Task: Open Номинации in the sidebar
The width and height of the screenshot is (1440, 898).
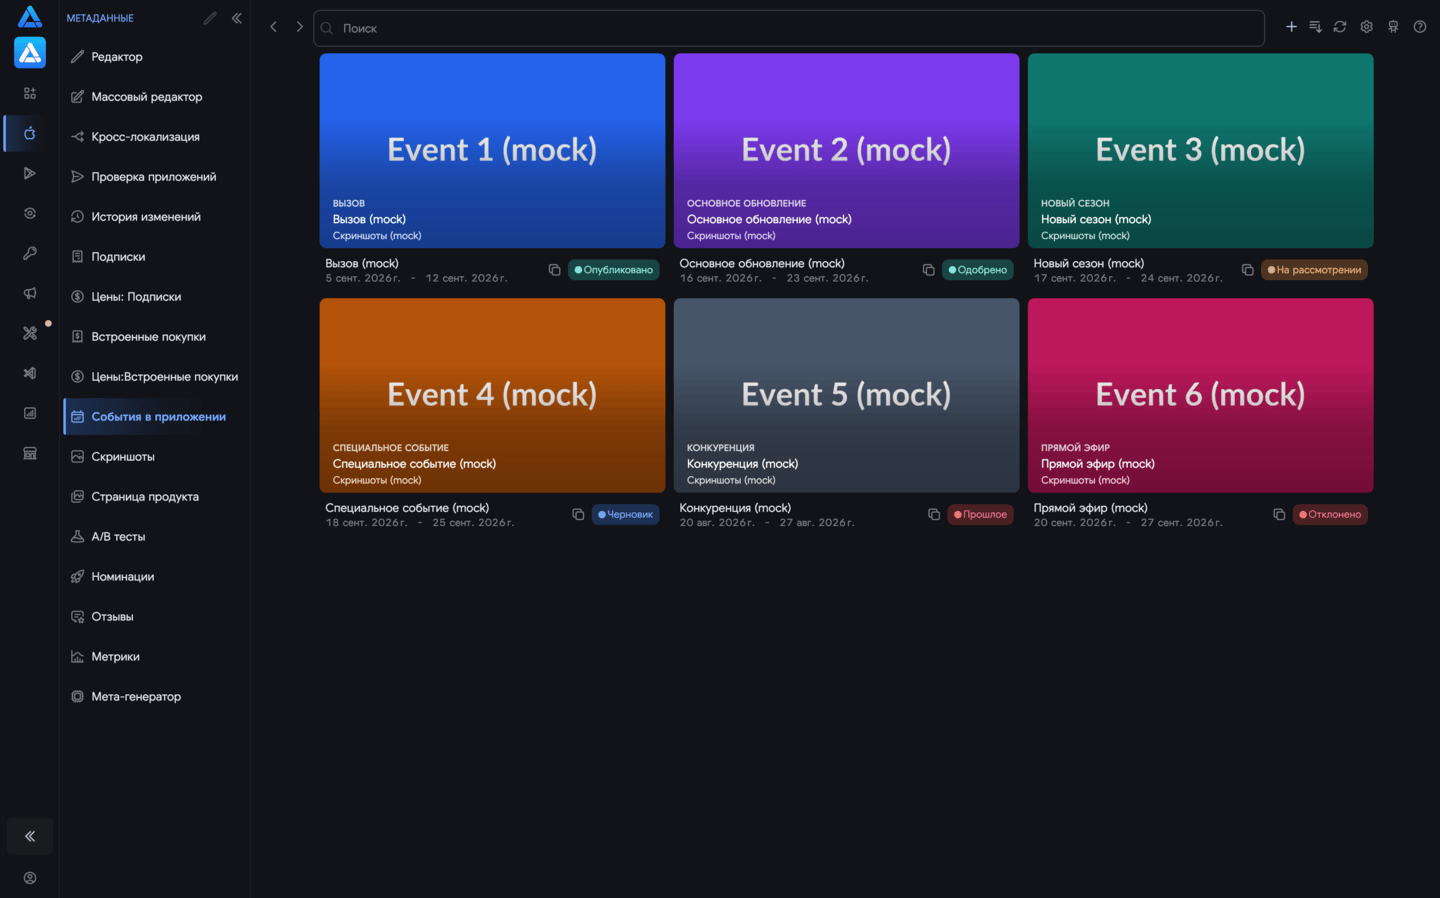Action: (155, 577)
